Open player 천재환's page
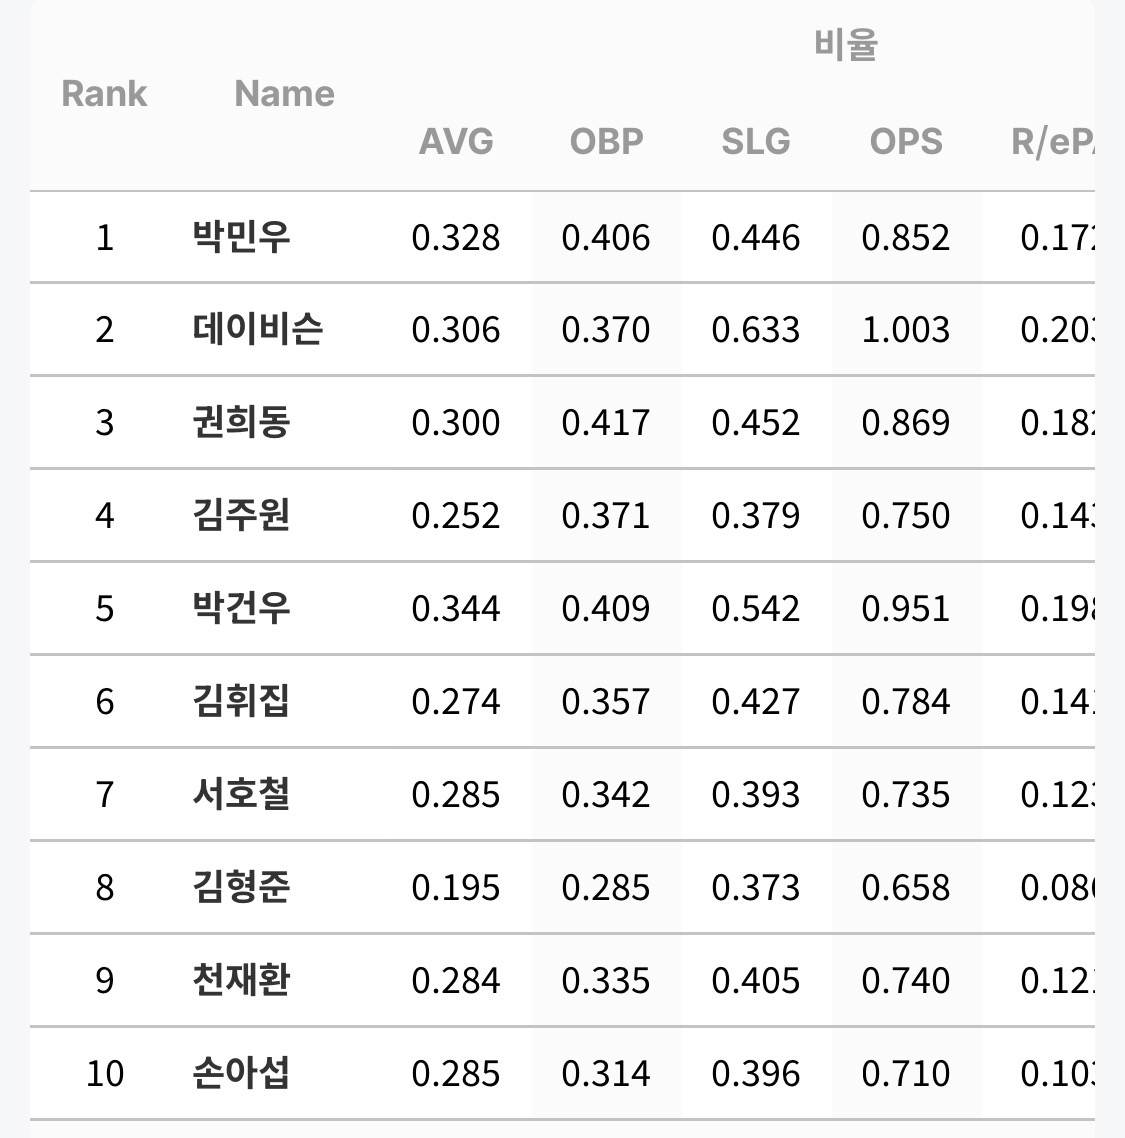Viewport: 1125px width, 1138px height. click(241, 980)
